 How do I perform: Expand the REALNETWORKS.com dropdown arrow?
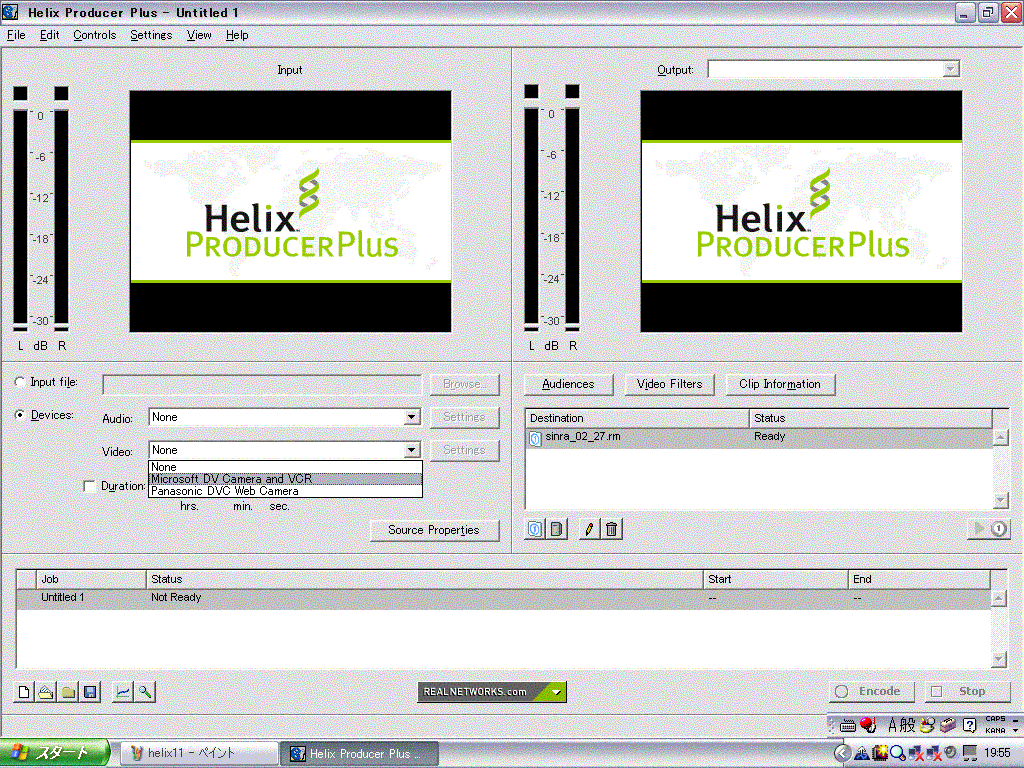pyautogui.click(x=556, y=692)
